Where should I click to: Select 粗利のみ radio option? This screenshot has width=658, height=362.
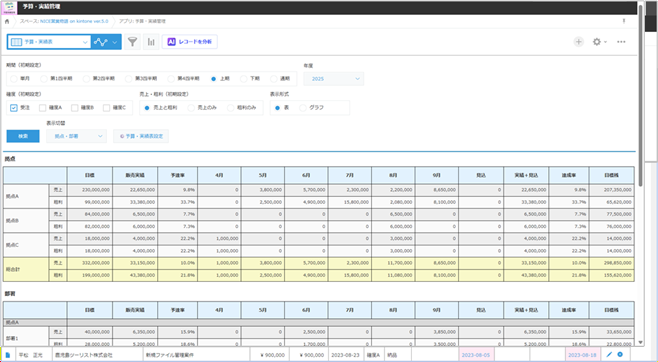230,108
